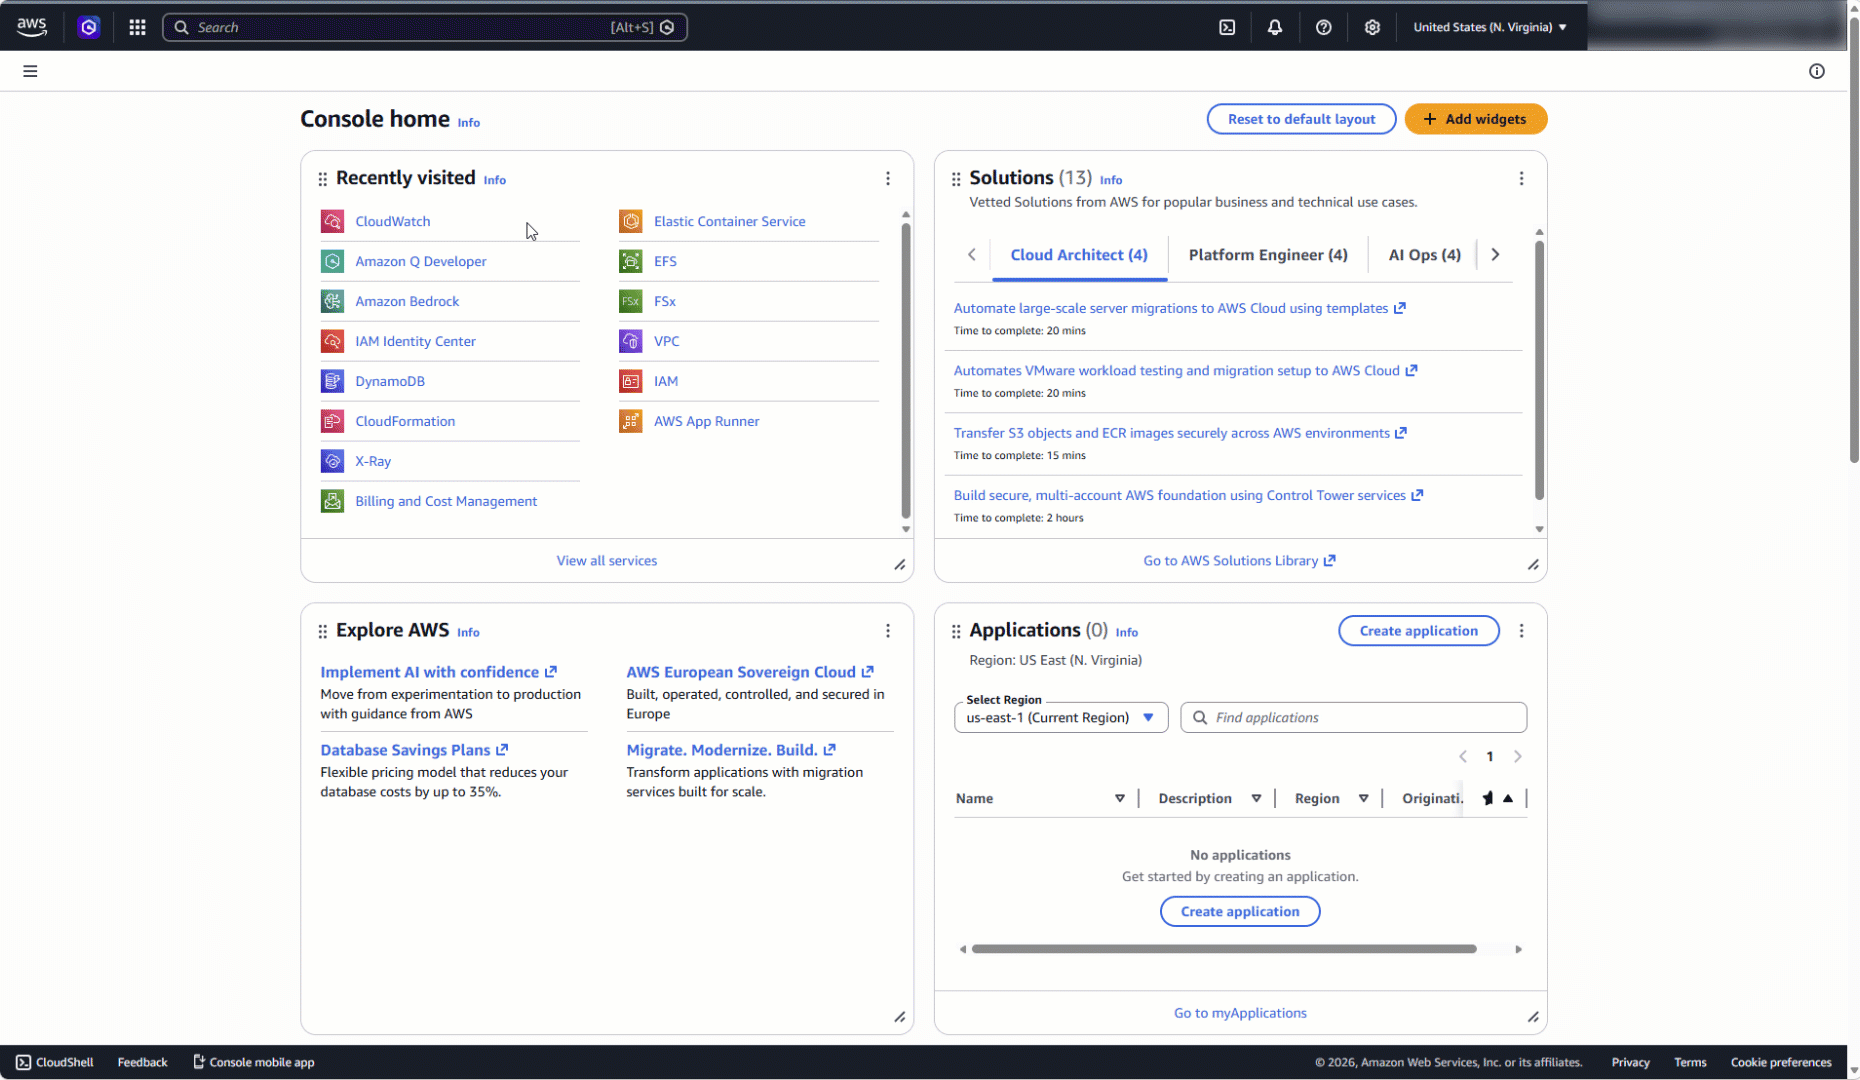Click the AWS App Runner icon

(x=630, y=421)
